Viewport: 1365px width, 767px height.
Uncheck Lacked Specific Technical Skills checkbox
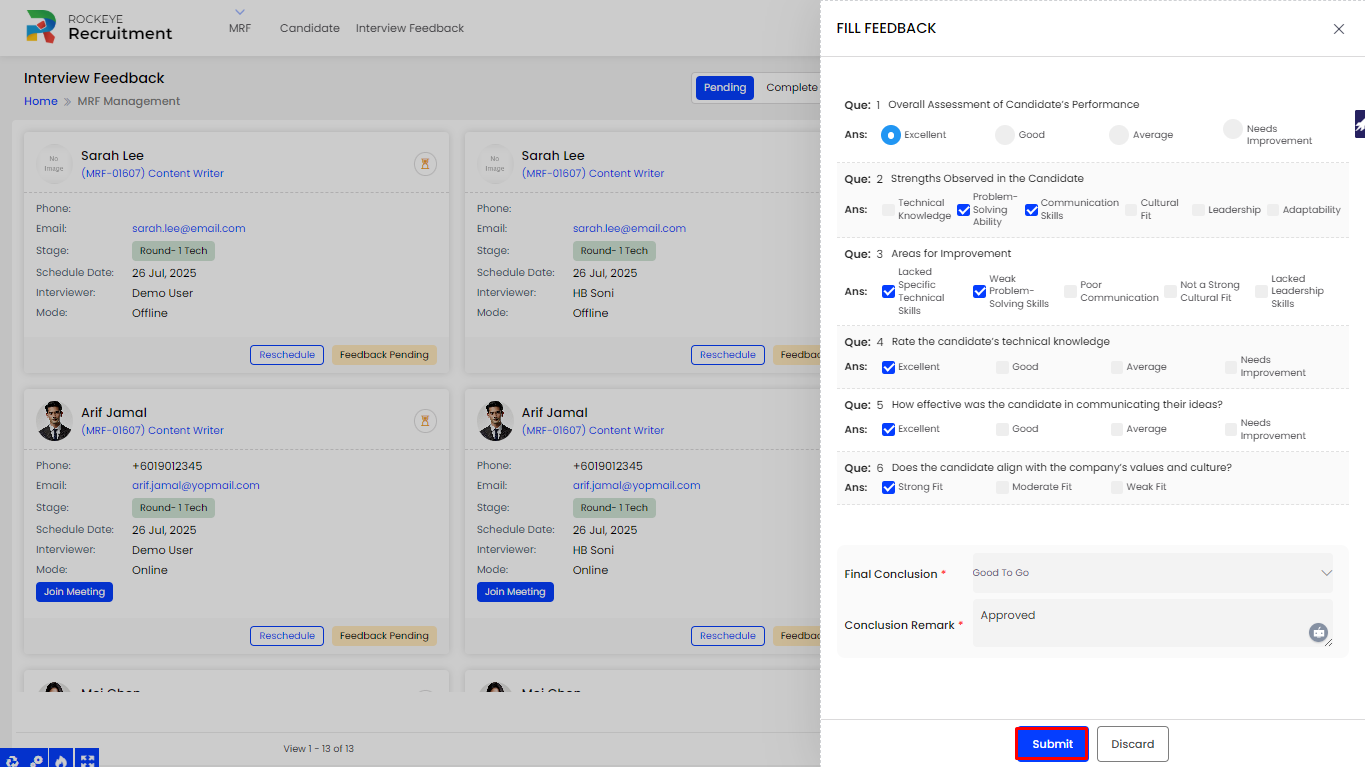[888, 292]
